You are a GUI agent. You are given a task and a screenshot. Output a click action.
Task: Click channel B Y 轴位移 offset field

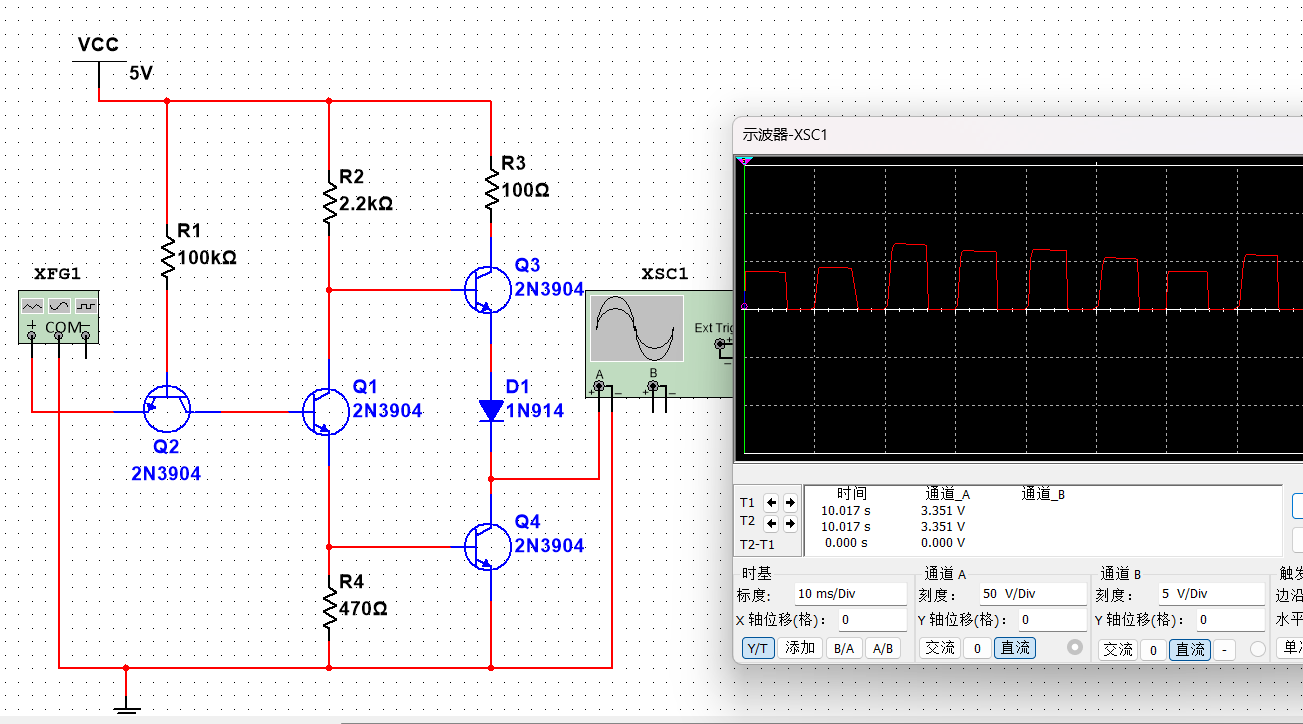pos(1232,621)
